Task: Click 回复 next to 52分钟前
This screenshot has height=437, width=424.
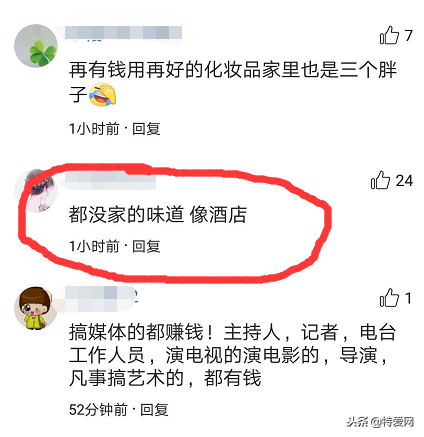Action: point(154,410)
